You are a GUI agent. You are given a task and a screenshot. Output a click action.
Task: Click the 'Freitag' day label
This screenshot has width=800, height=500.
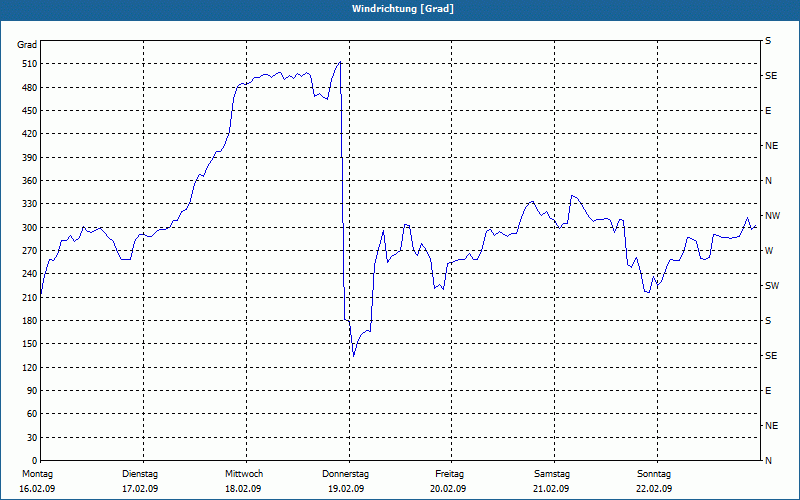coord(449,474)
